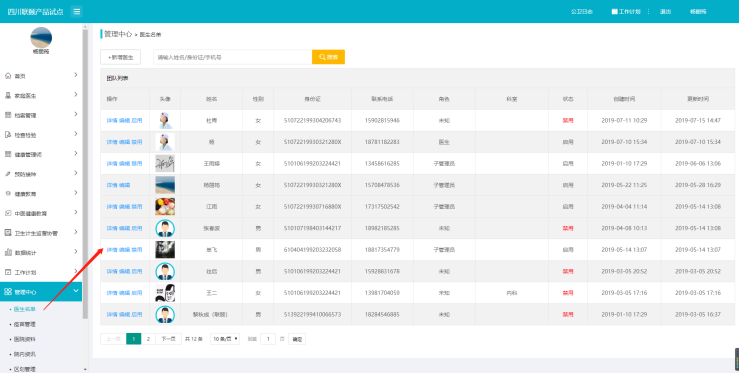Go to pagination page 2
Viewport: 740px width, 374px height.
coord(148,339)
